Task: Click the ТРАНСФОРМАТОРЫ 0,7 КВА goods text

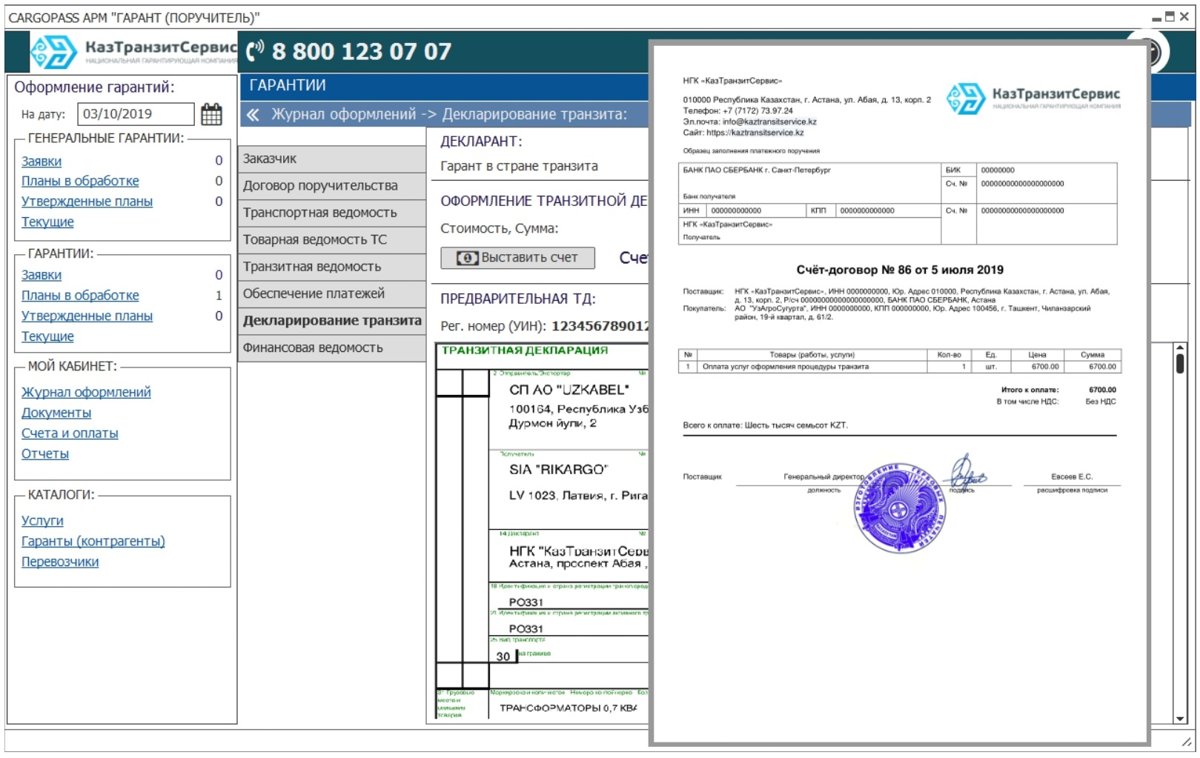Action: point(568,709)
